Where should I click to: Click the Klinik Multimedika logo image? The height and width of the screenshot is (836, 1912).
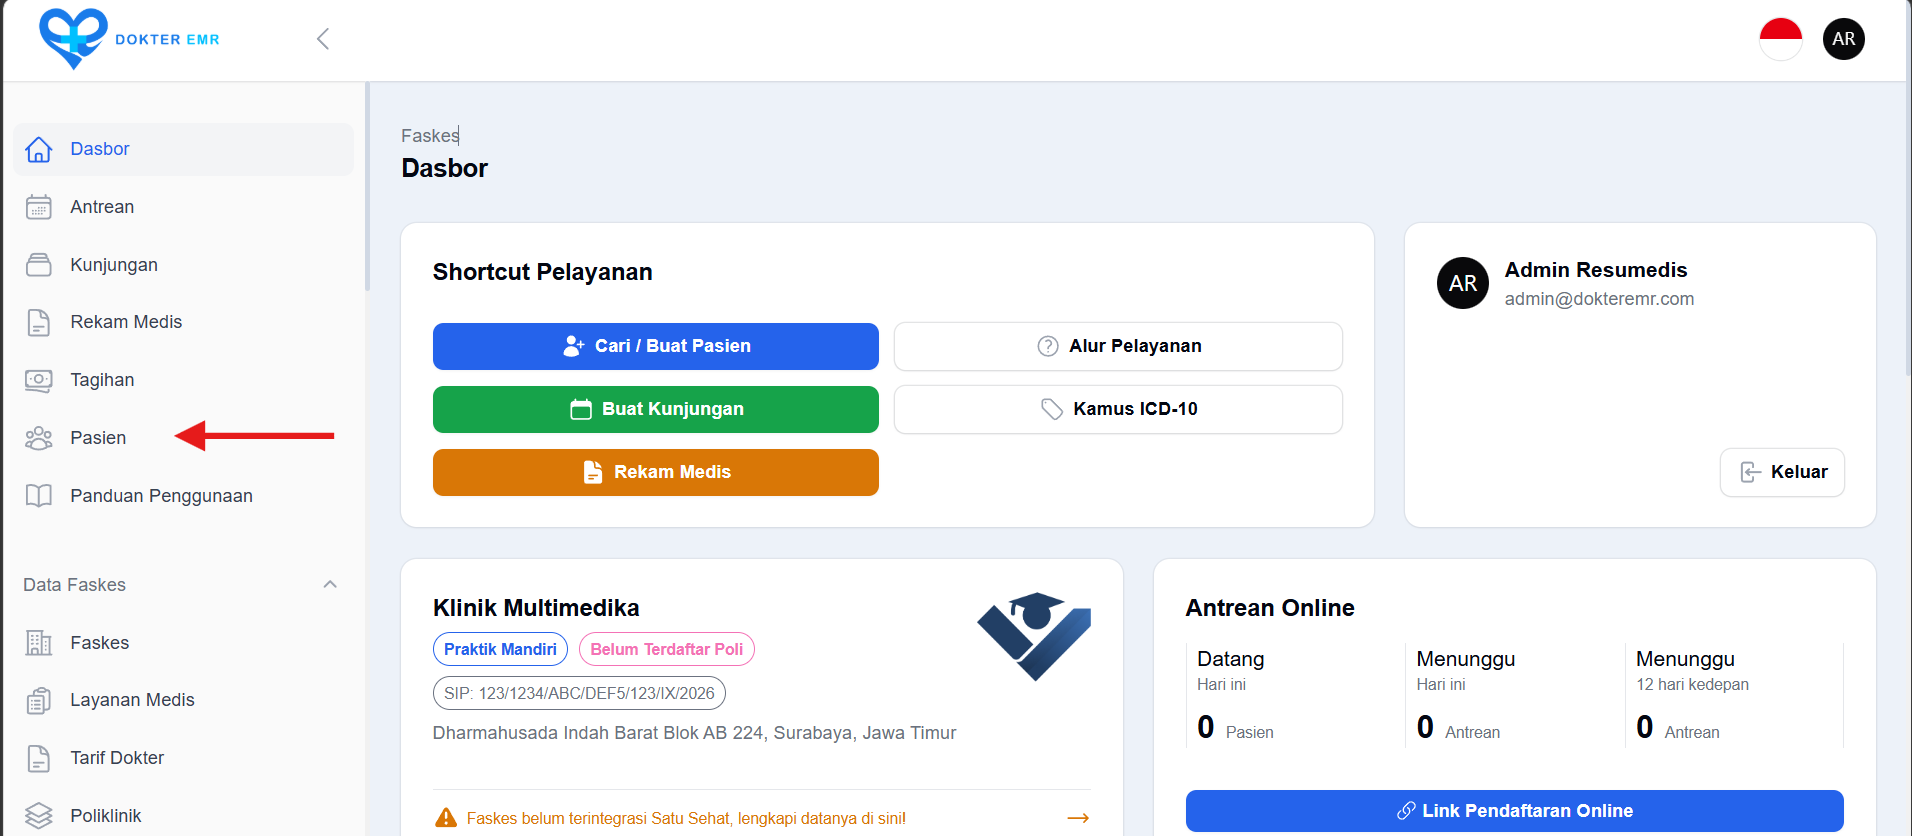1034,636
